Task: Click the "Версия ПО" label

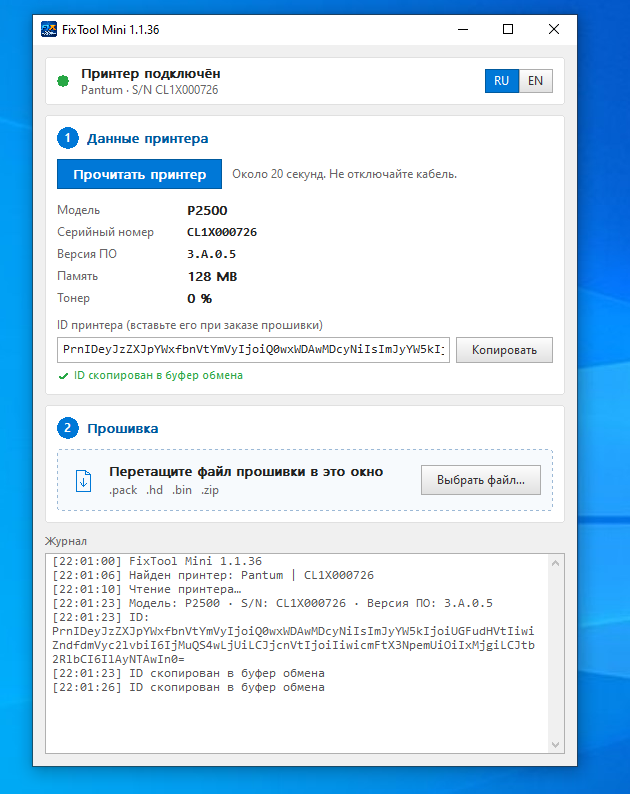Action: pyautogui.click(x=87, y=254)
